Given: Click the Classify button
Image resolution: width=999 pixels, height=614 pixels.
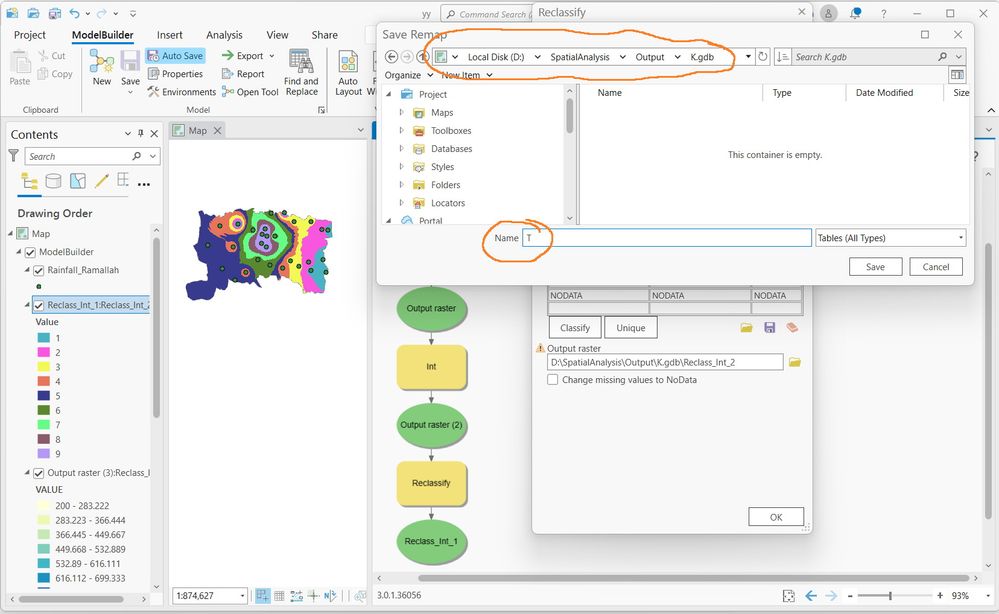Looking at the screenshot, I should [x=575, y=327].
